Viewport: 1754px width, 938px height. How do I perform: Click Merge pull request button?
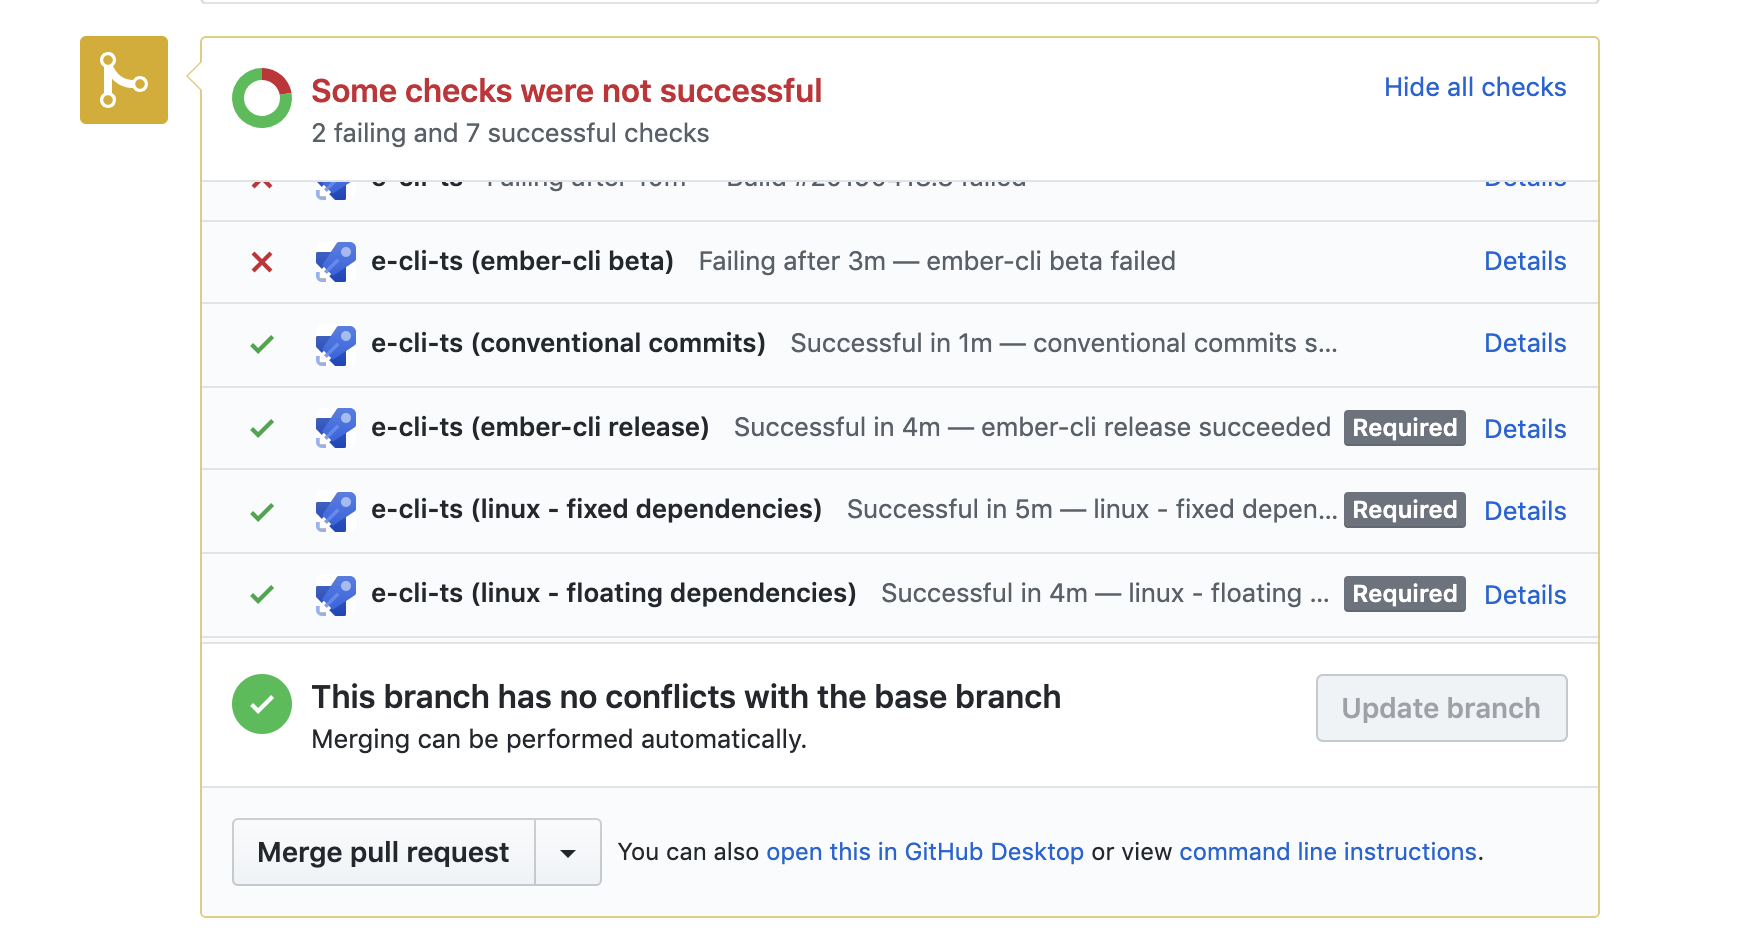(384, 852)
